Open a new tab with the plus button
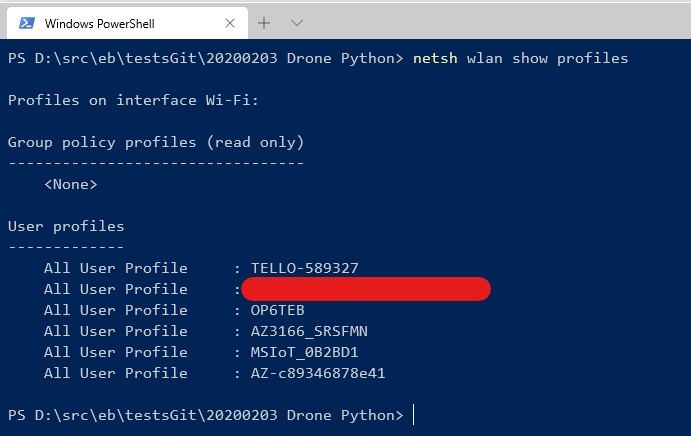The width and height of the screenshot is (691, 436). click(265, 22)
